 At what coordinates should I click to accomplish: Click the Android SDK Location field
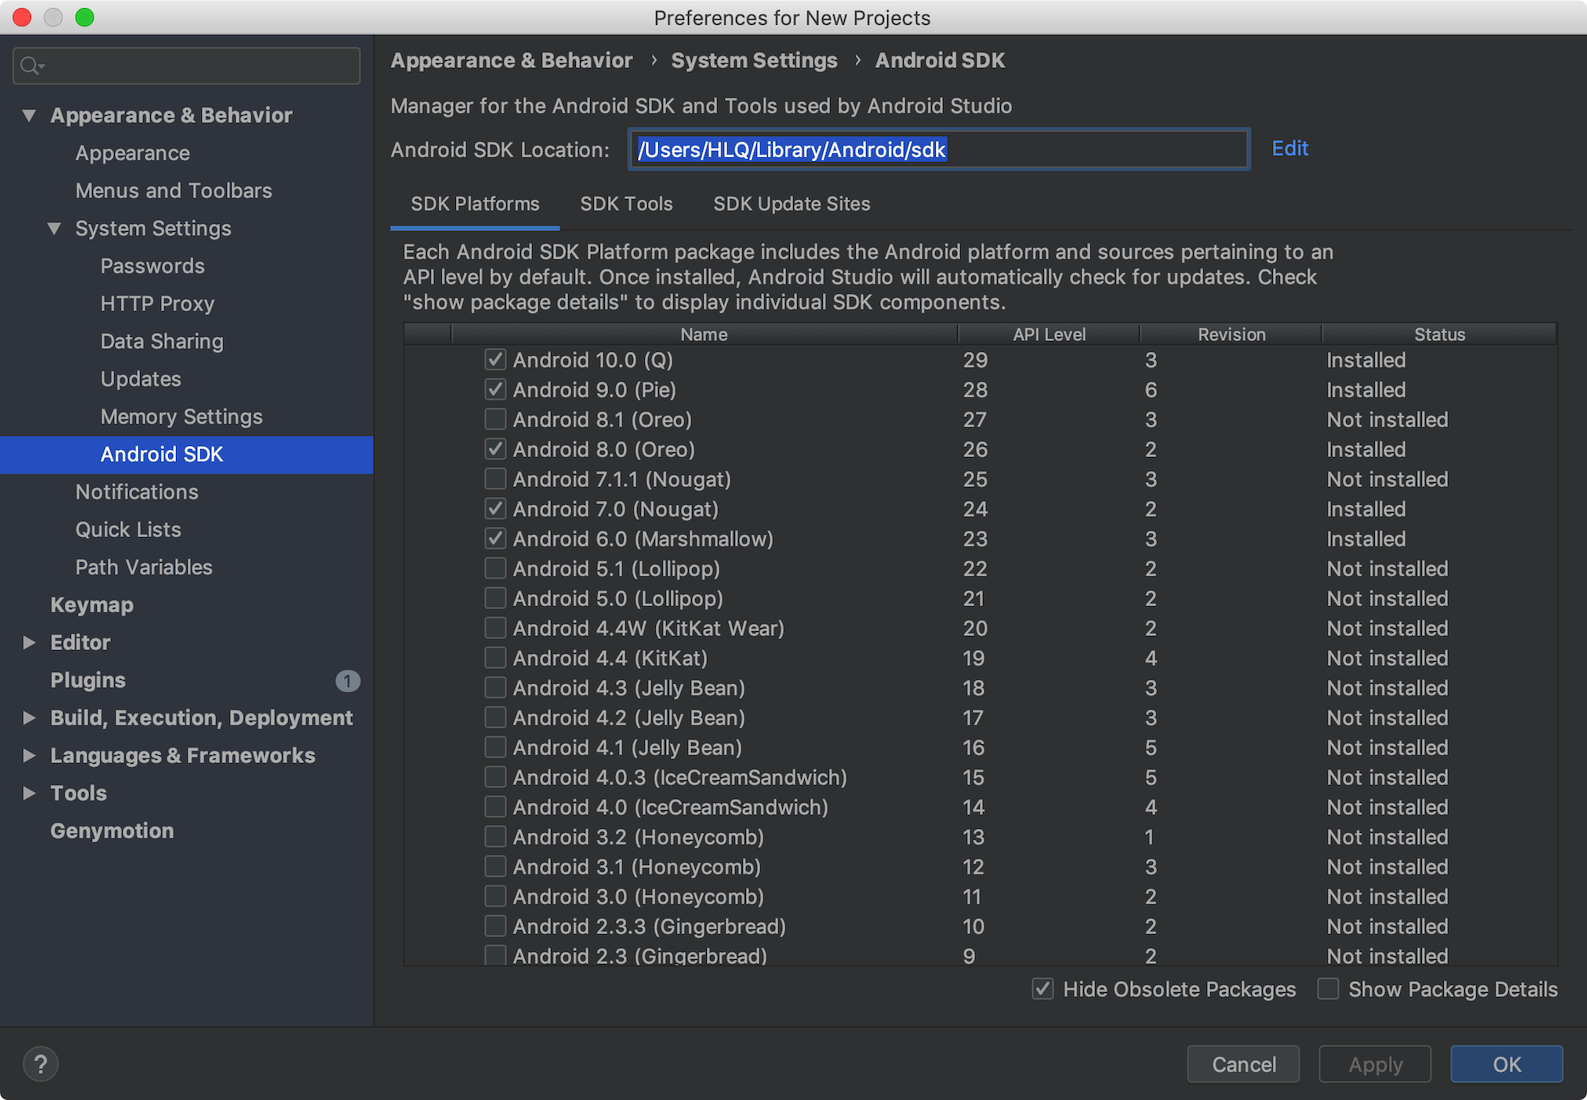click(x=939, y=150)
